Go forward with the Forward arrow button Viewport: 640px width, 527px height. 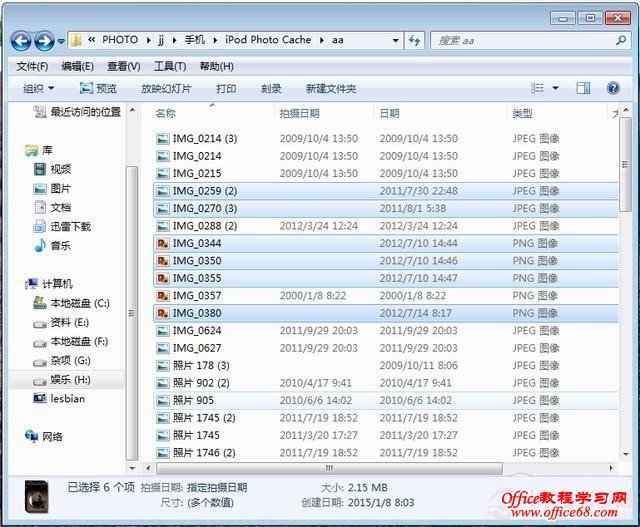pos(44,41)
